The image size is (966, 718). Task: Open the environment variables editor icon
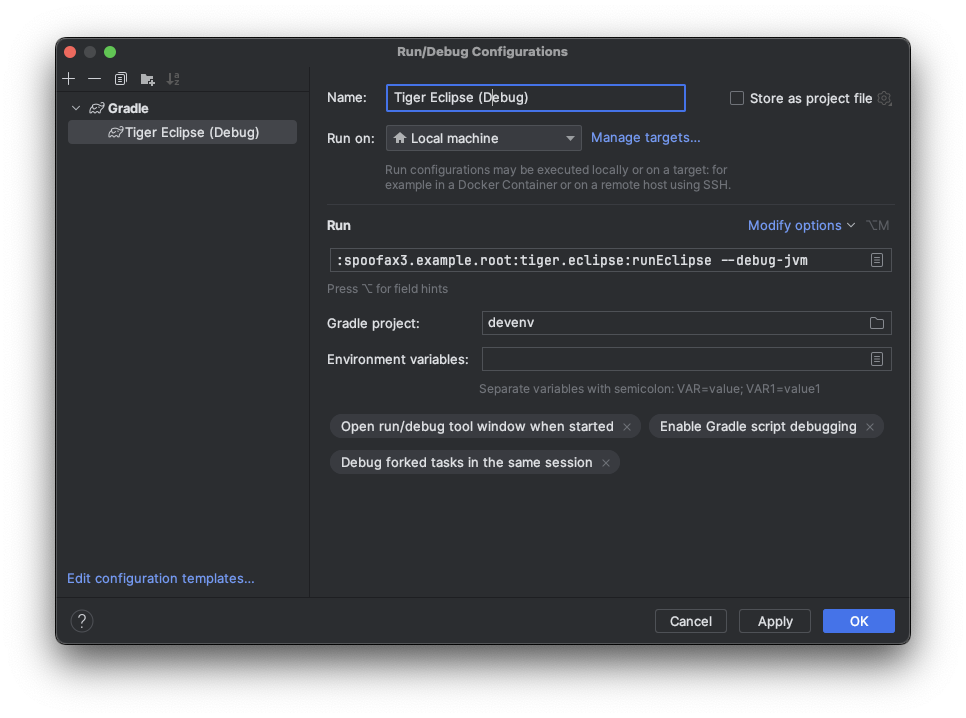(x=877, y=359)
